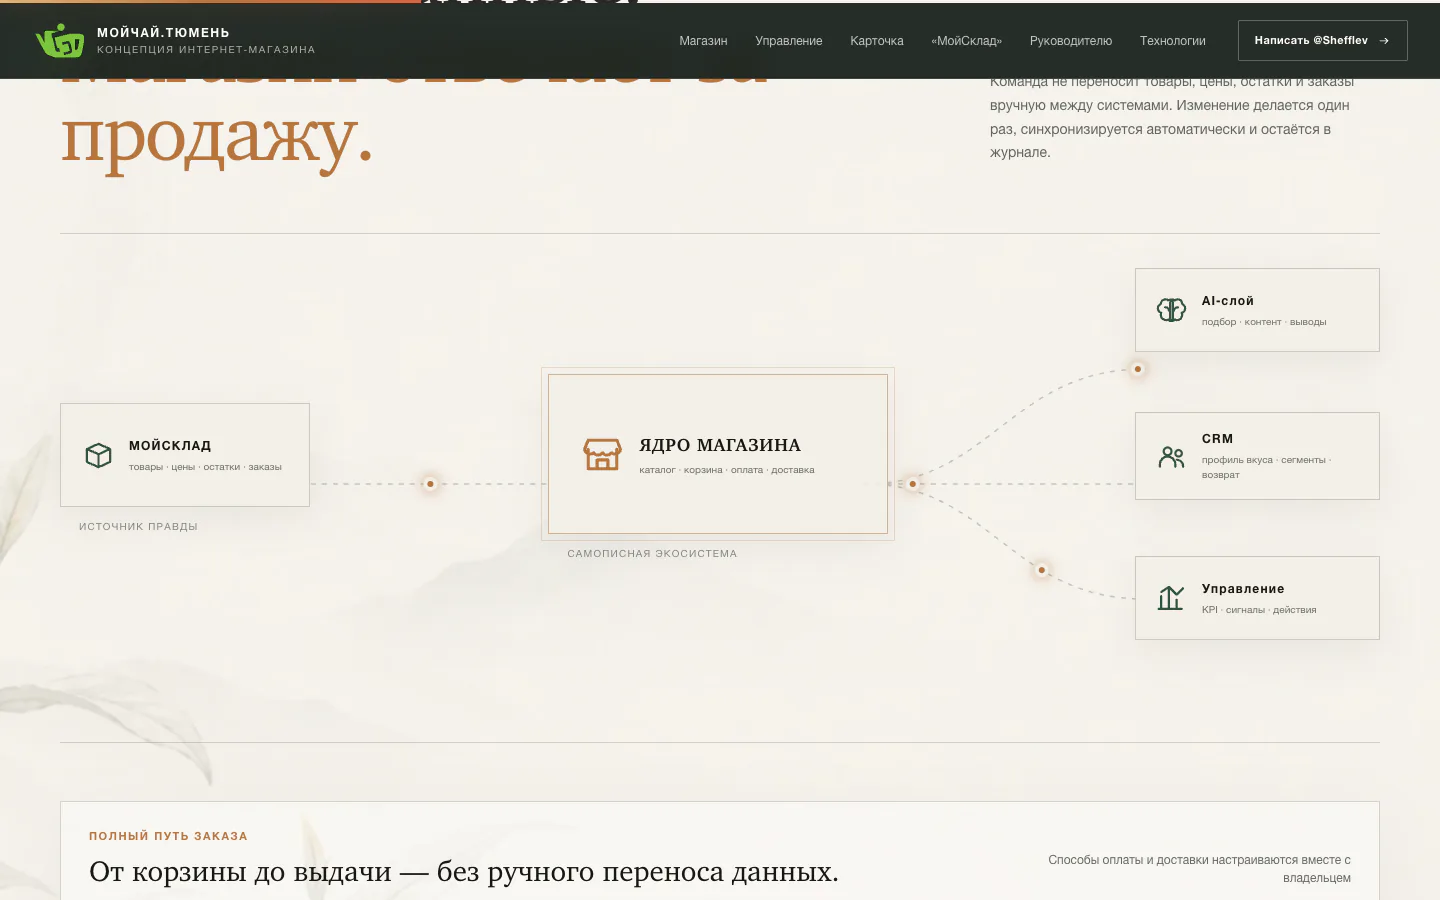
Task: Click the storefront icon in Ядро магазина
Action: coord(602,454)
